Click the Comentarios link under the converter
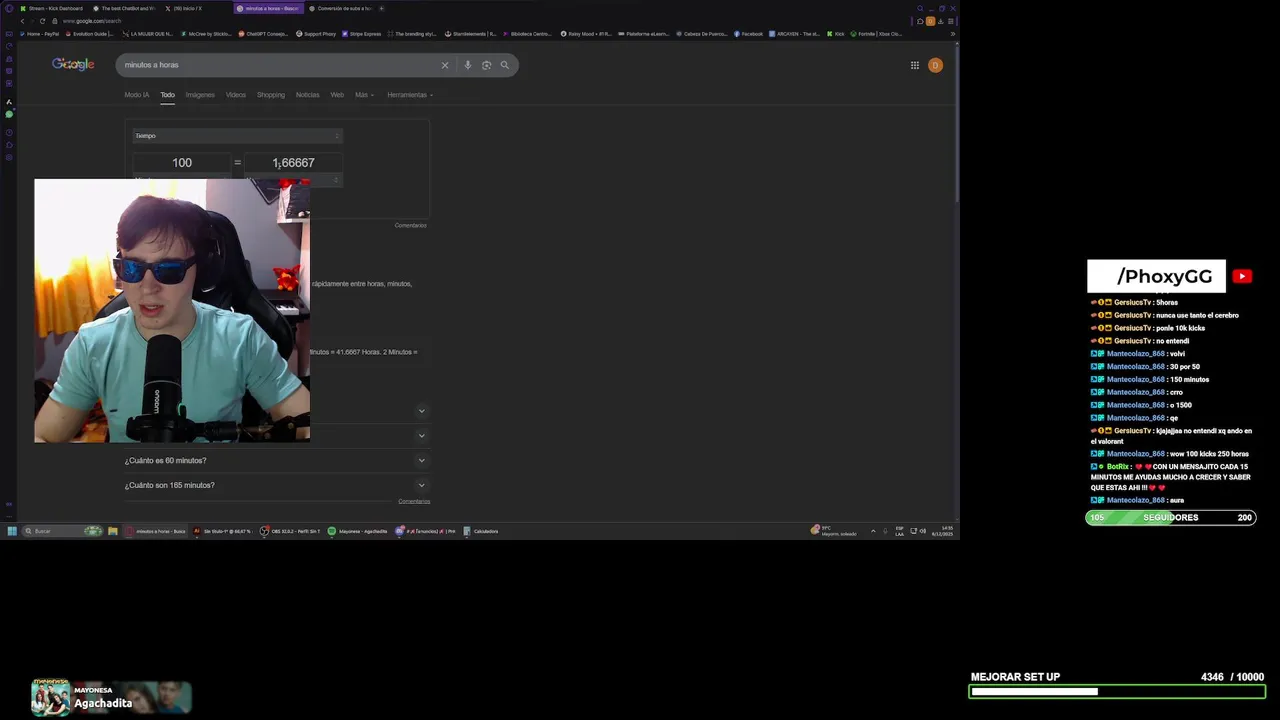 (x=410, y=225)
